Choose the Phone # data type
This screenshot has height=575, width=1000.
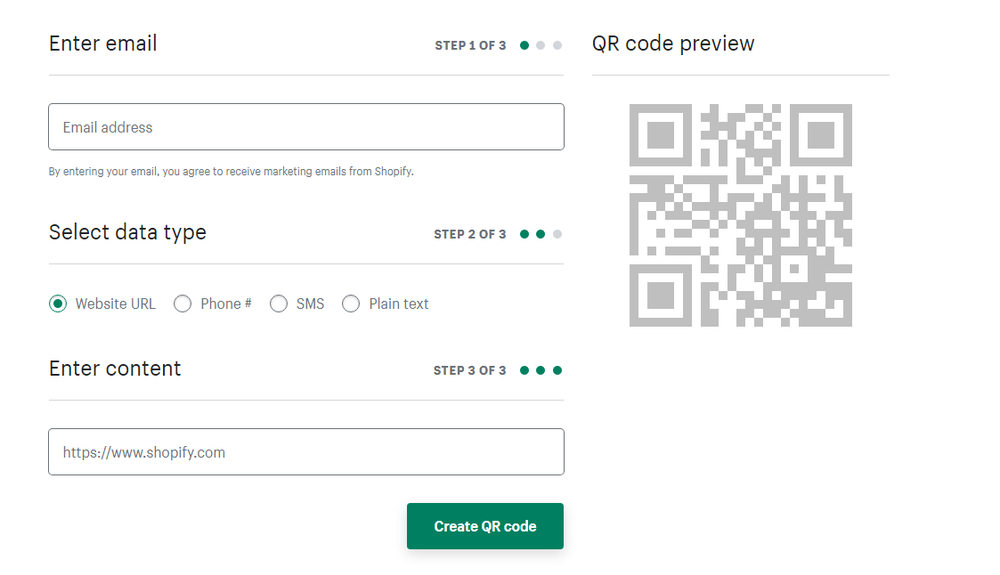183,304
